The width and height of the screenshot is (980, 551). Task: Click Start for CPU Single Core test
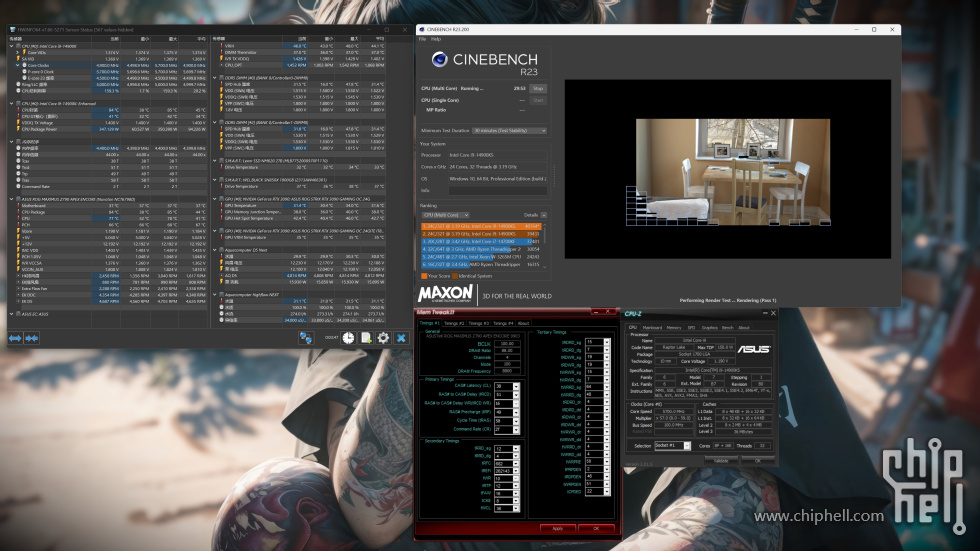pyautogui.click(x=538, y=100)
